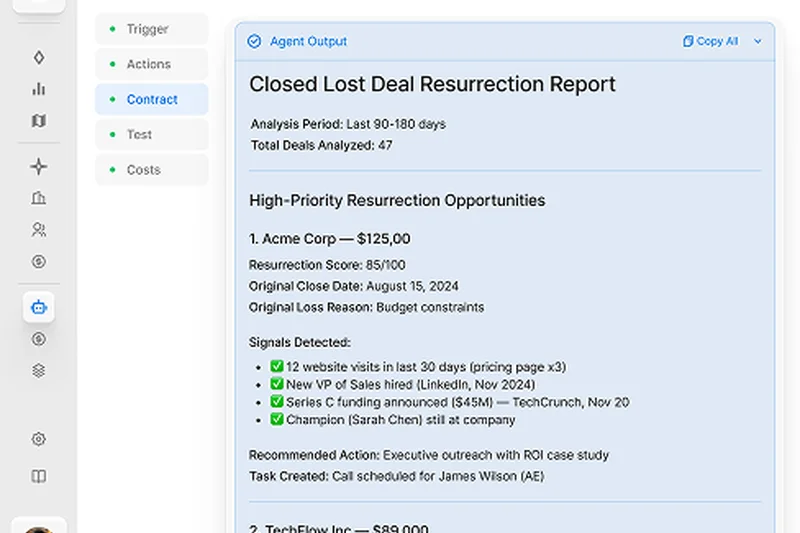800x533 pixels.
Task: Go to the Test tab
Action: [x=139, y=134]
